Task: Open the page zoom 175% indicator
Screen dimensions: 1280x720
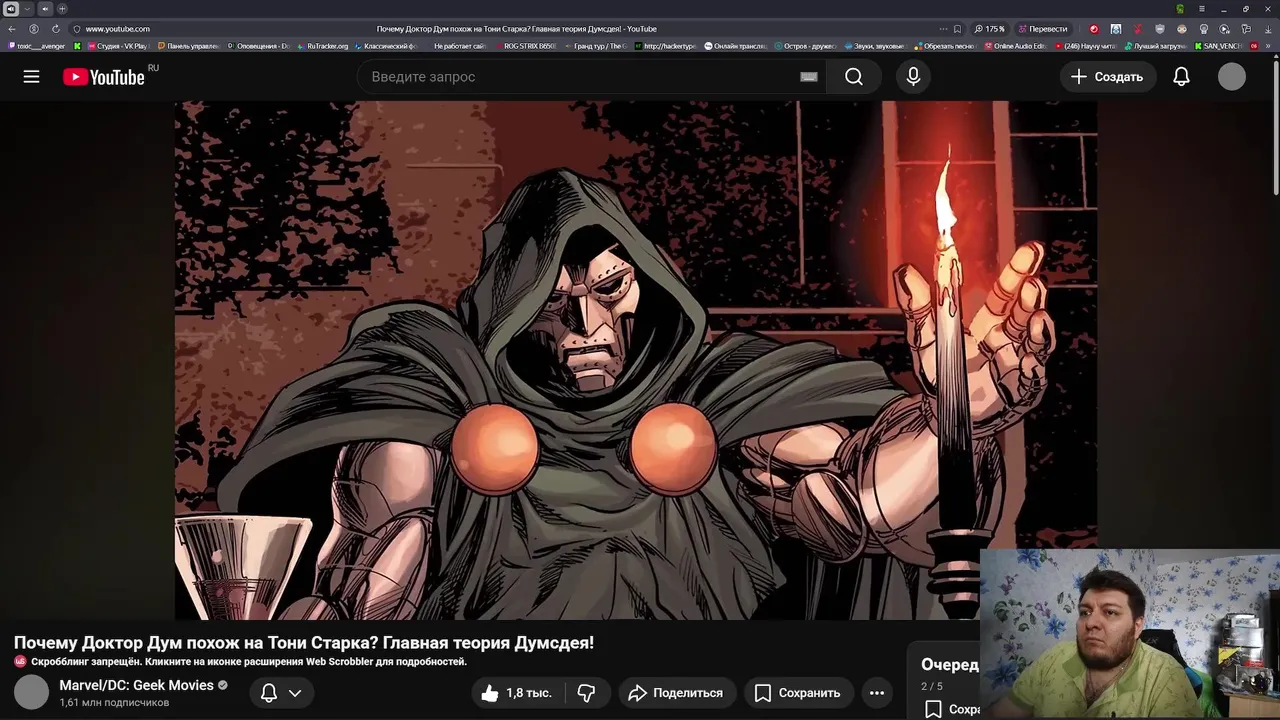Action: pyautogui.click(x=990, y=29)
